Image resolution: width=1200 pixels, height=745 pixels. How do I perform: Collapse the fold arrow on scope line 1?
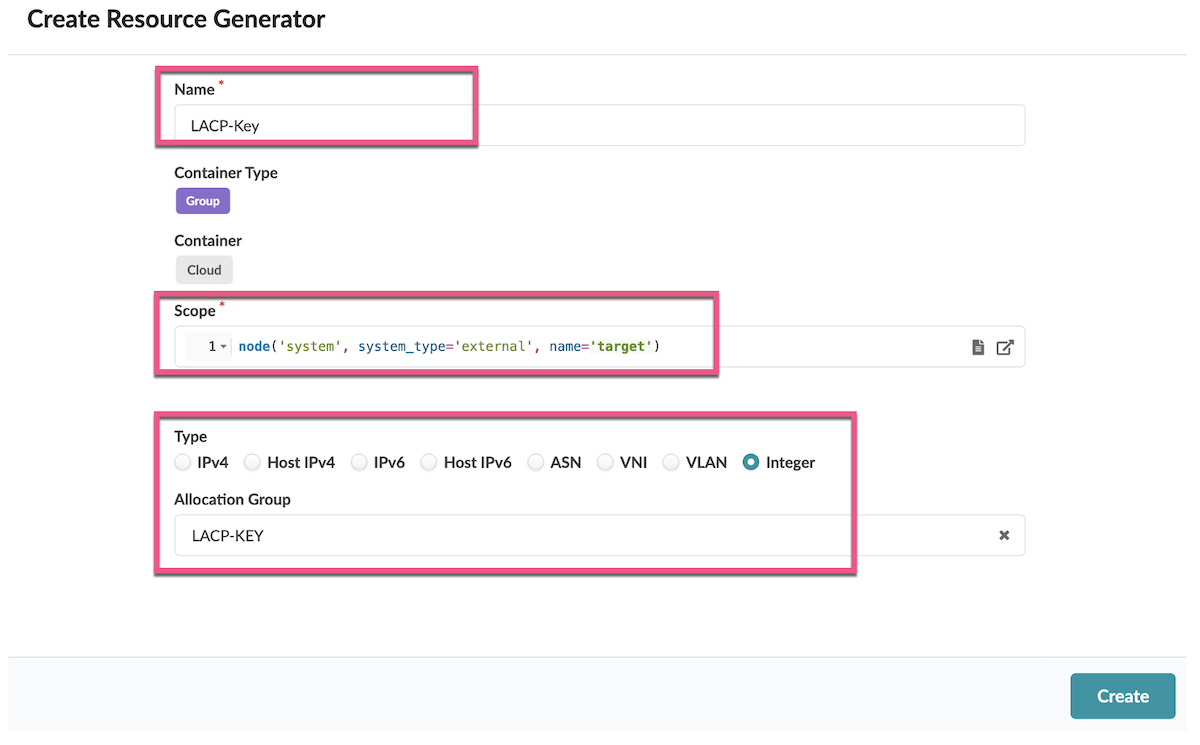[x=223, y=347]
